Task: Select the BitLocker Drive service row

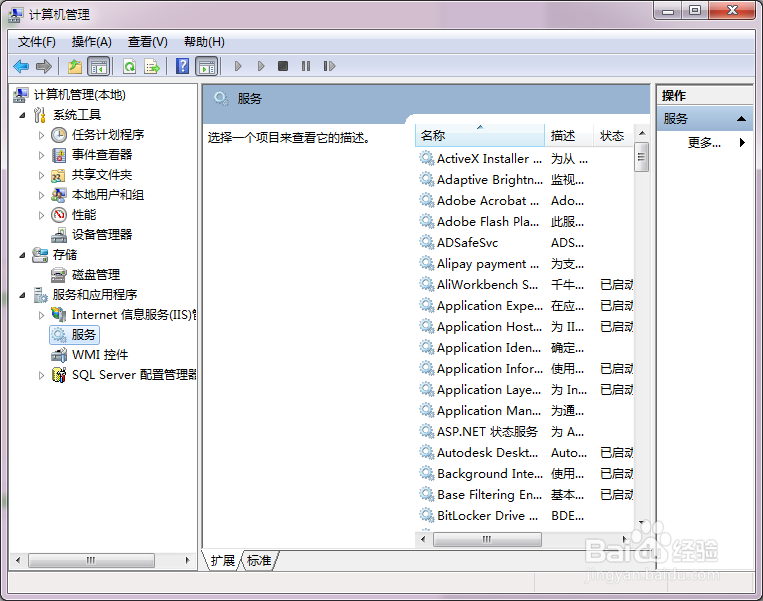Action: pos(525,515)
